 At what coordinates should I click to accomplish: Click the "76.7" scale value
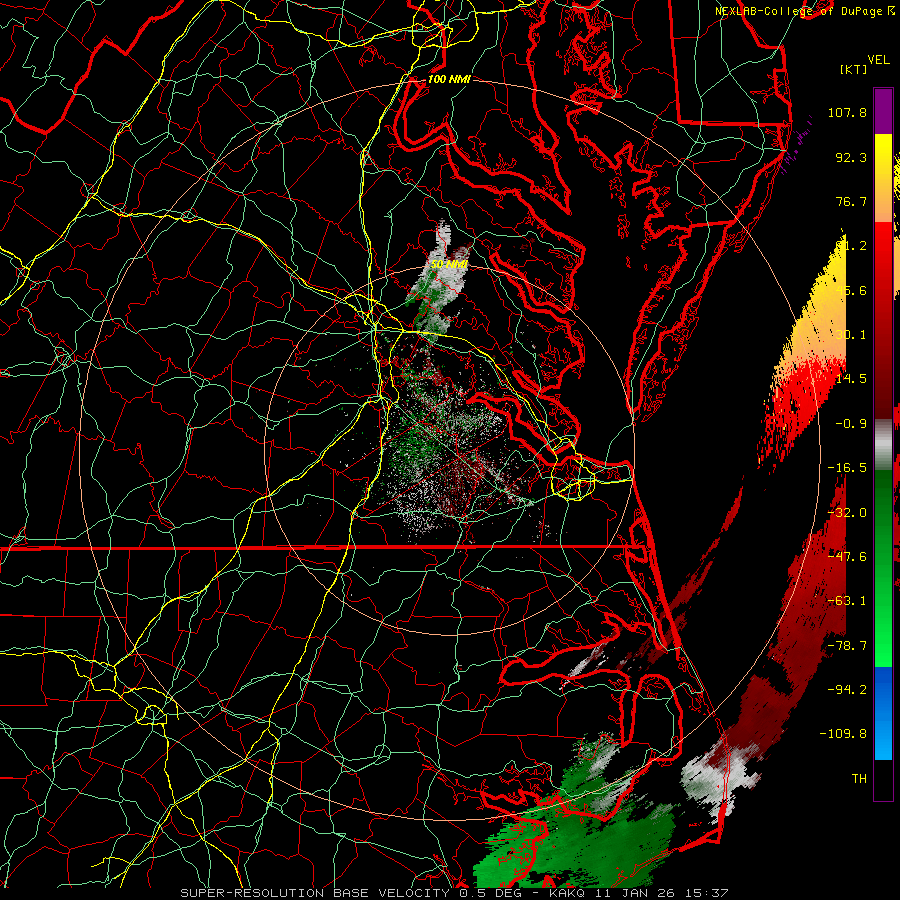[851, 201]
